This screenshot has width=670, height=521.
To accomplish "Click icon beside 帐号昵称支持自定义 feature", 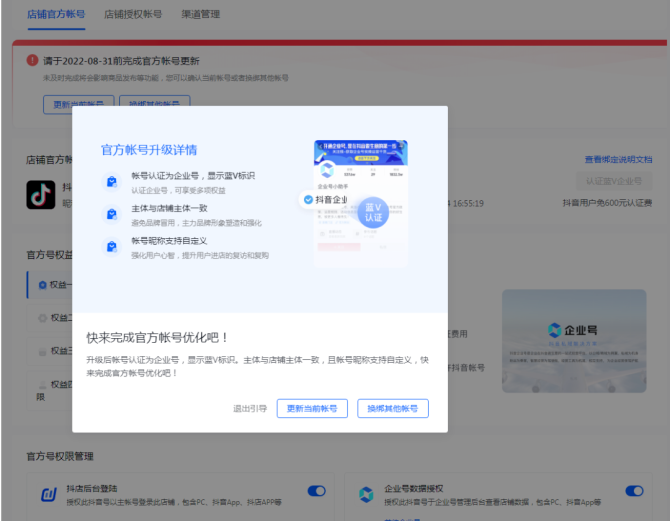I will 112,247.
